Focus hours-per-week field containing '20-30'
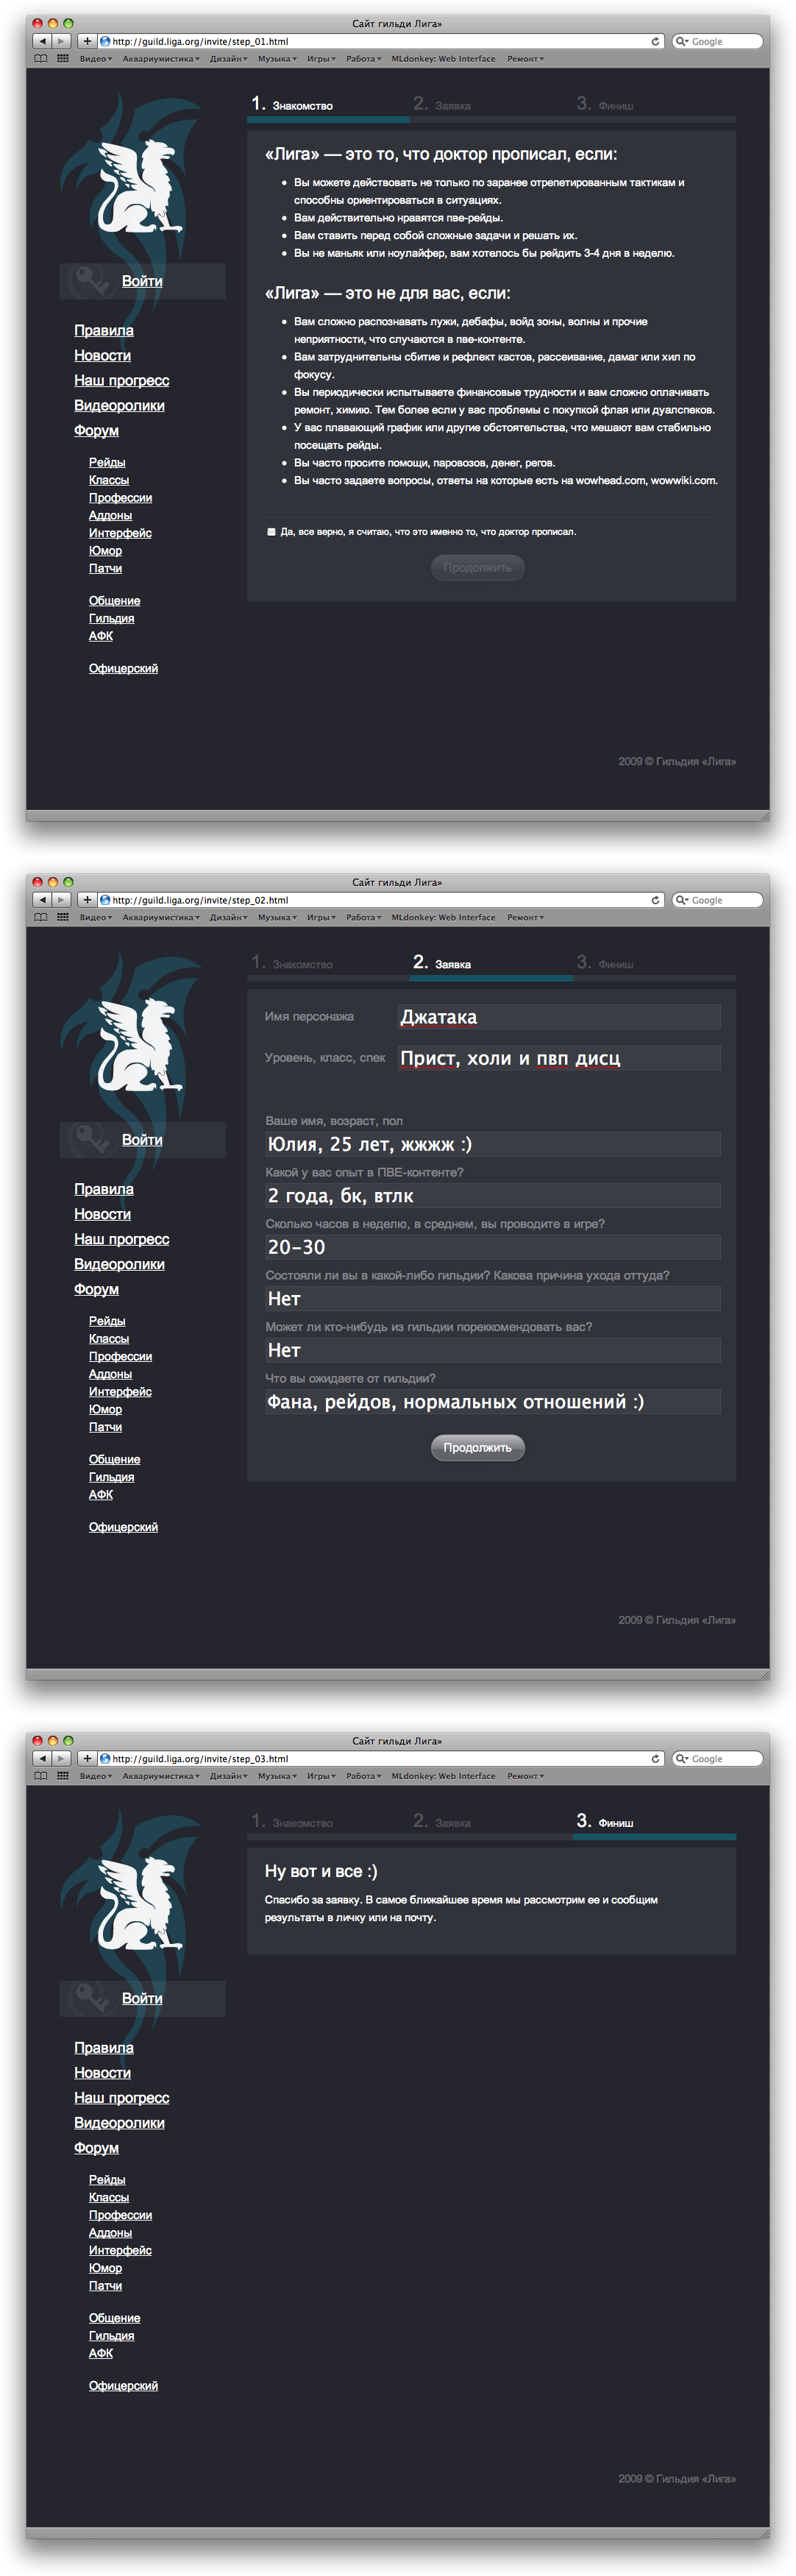 point(492,1247)
